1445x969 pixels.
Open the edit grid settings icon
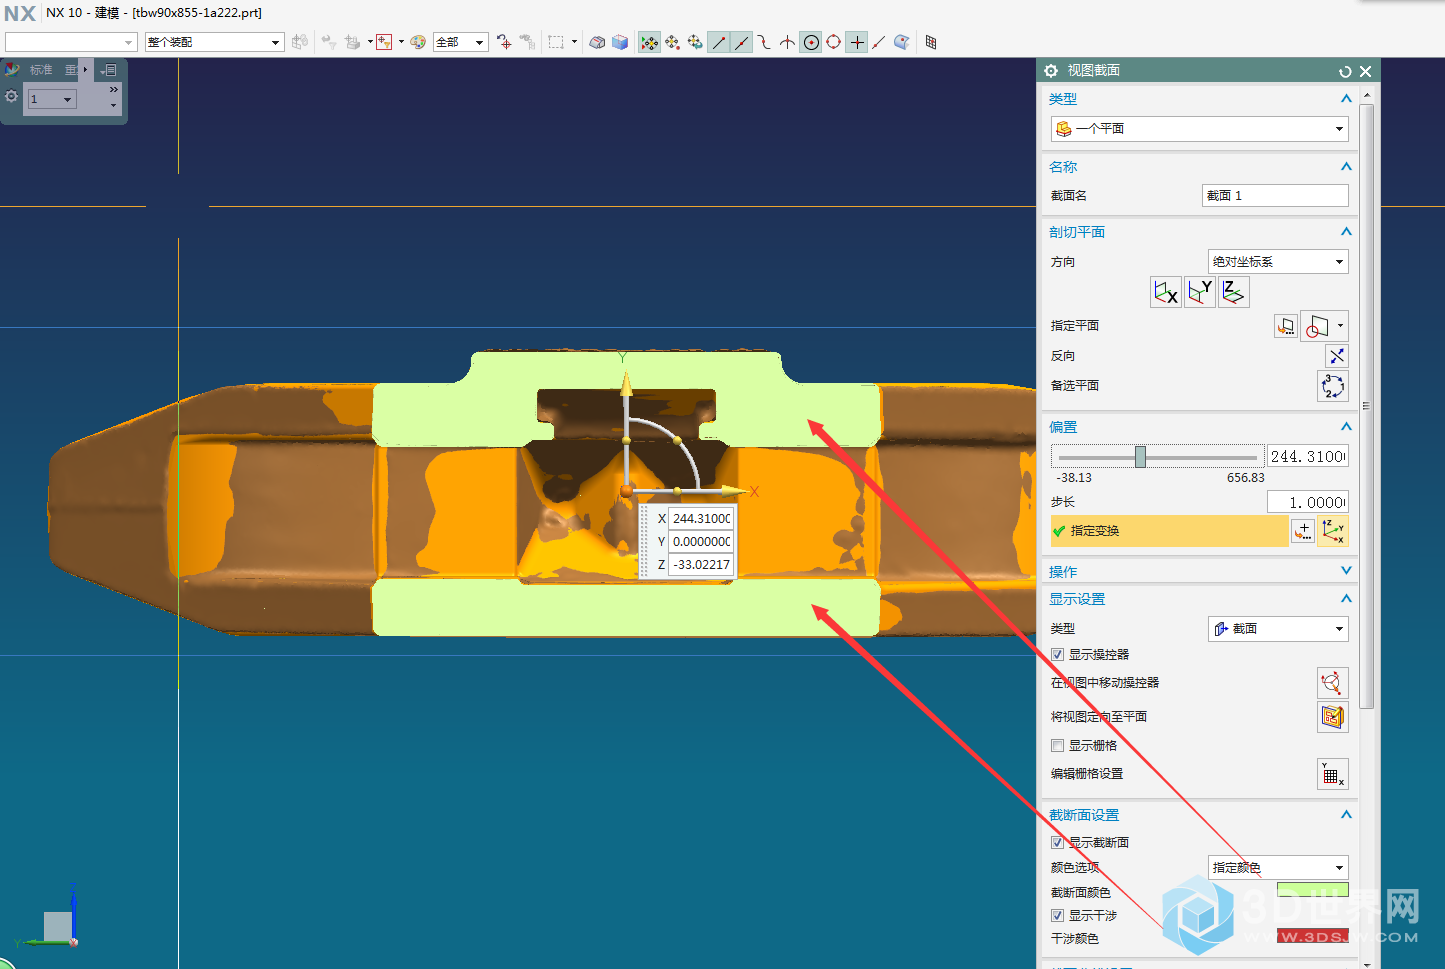(1332, 774)
